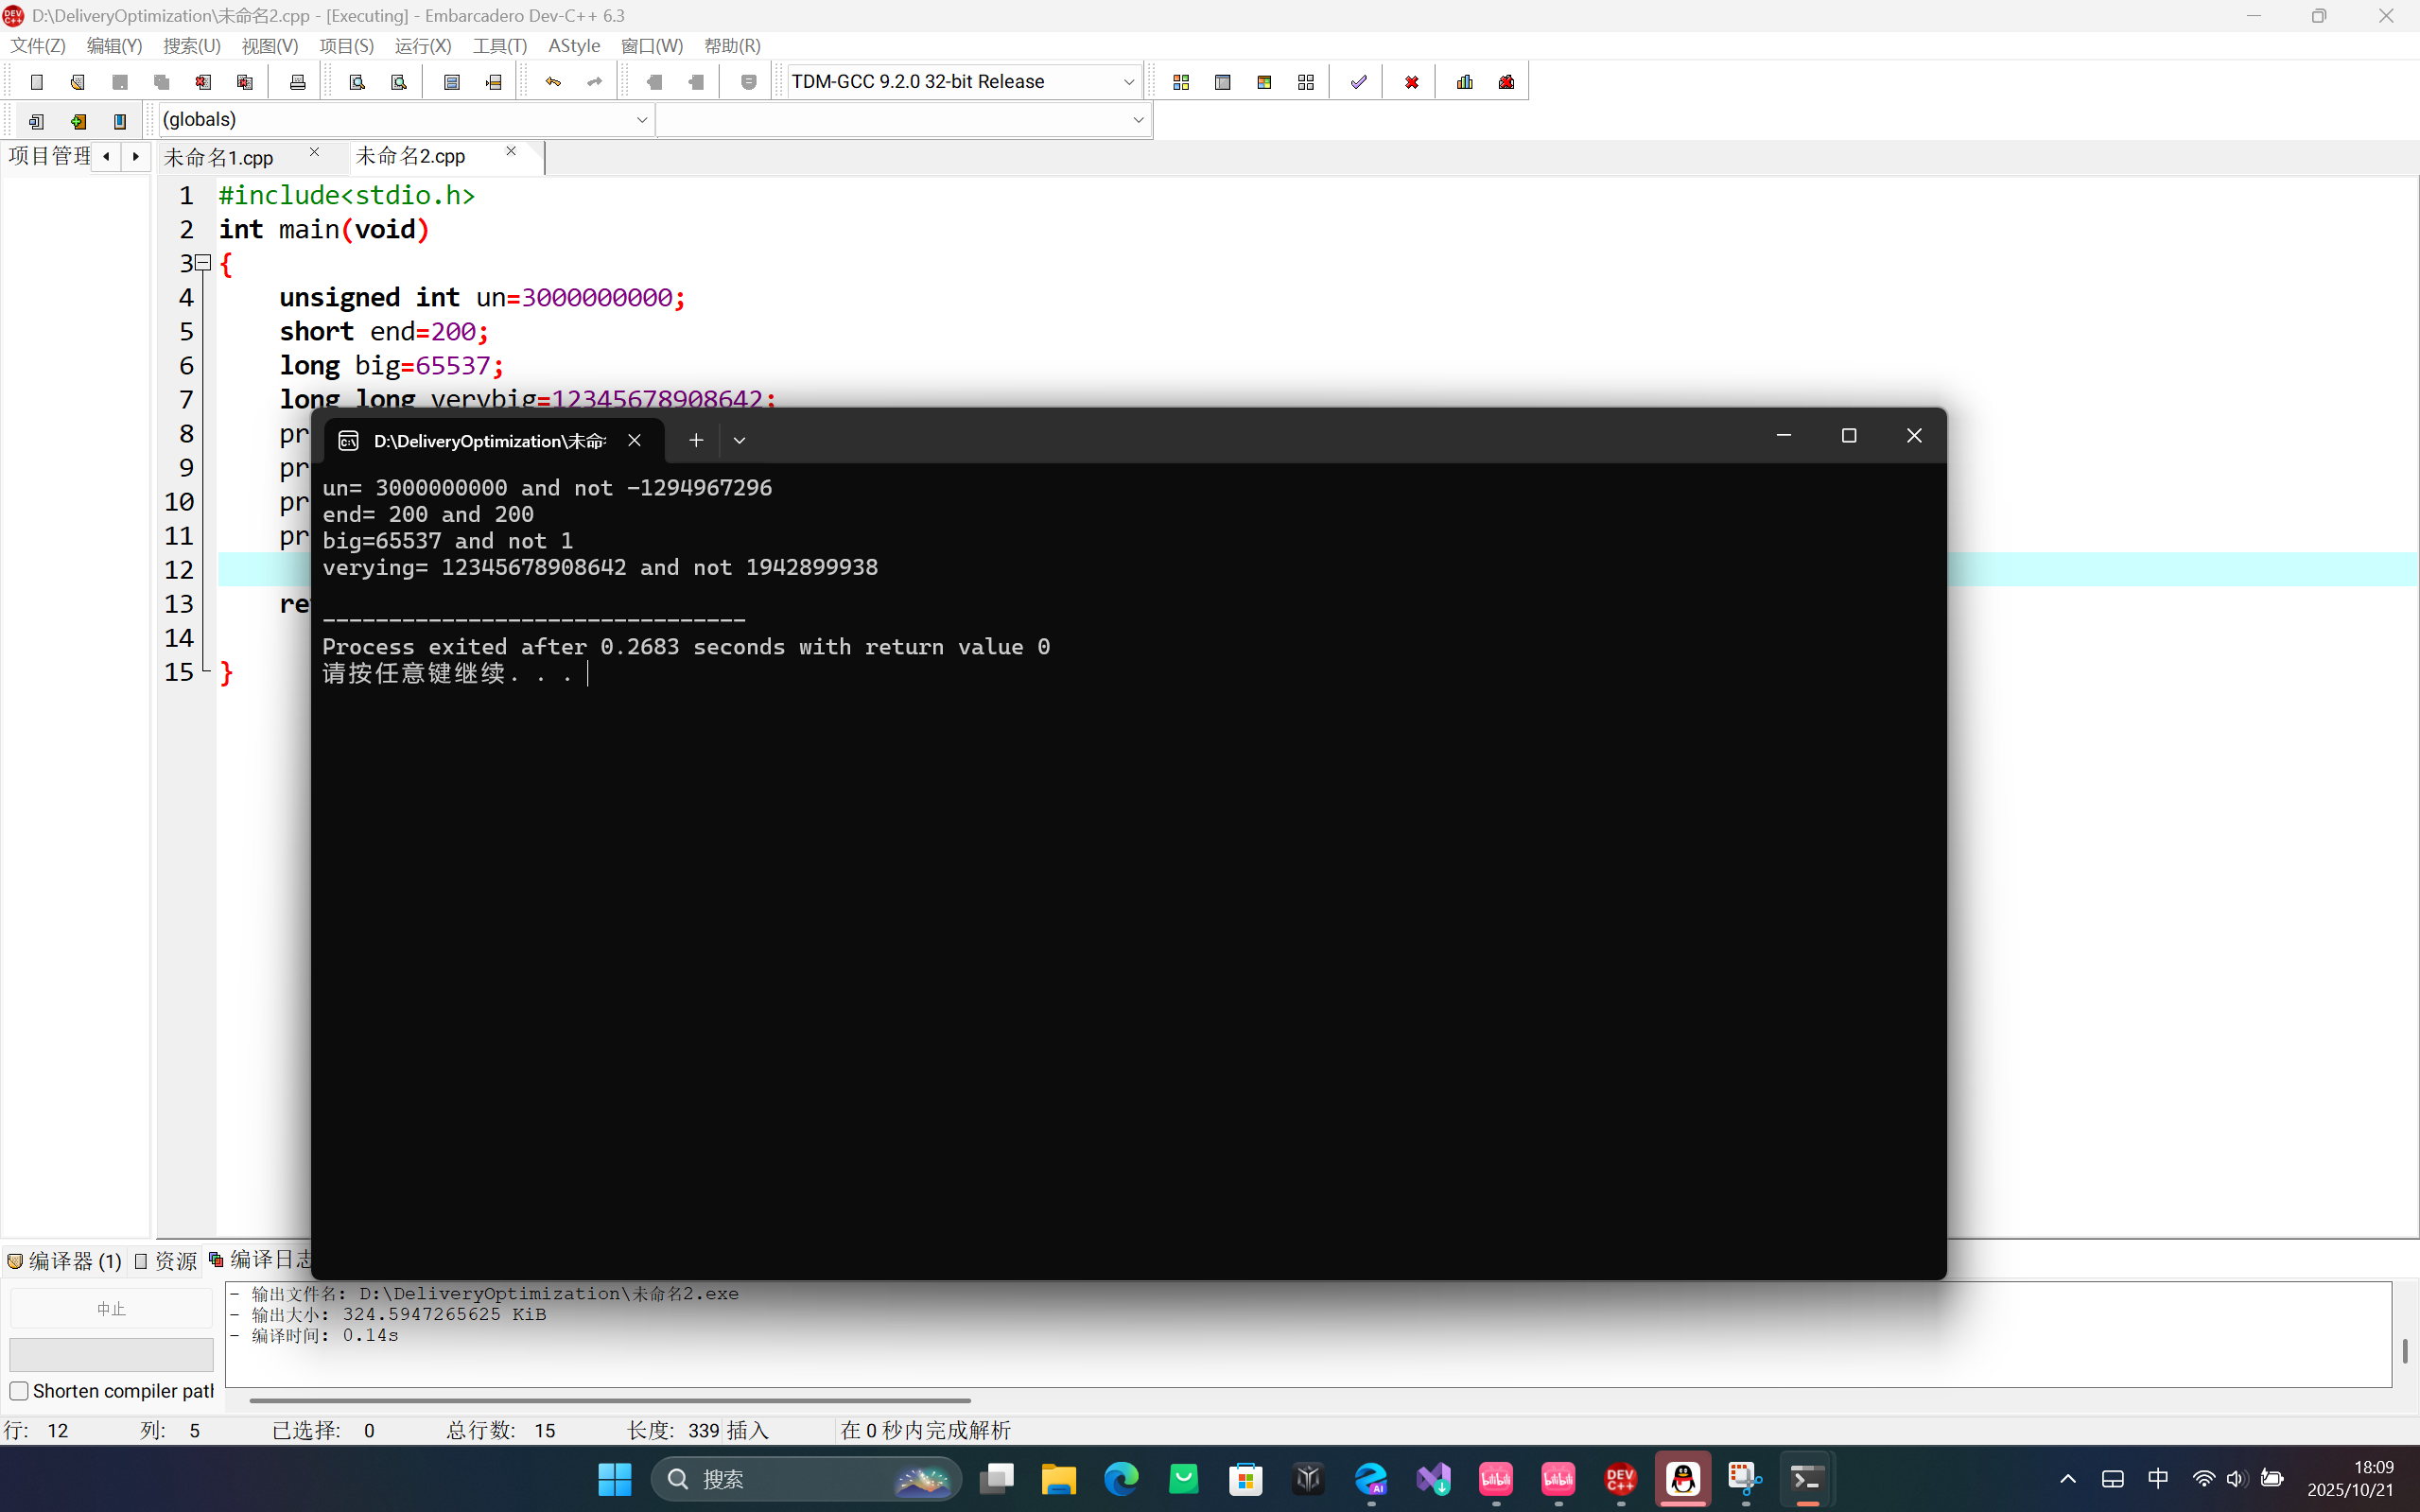Click the profile analysis bar chart icon
The image size is (2420, 1512).
point(1465,82)
